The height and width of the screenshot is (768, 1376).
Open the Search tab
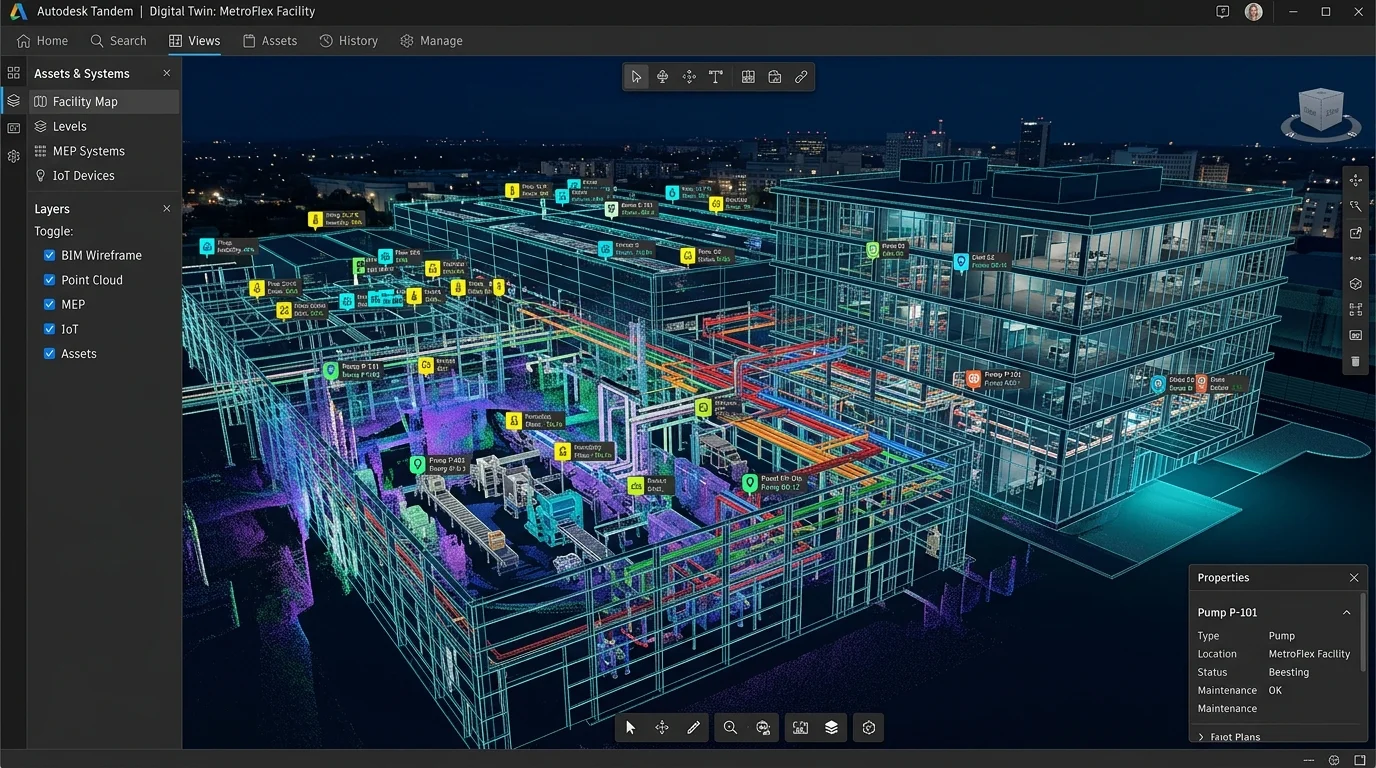coord(118,41)
